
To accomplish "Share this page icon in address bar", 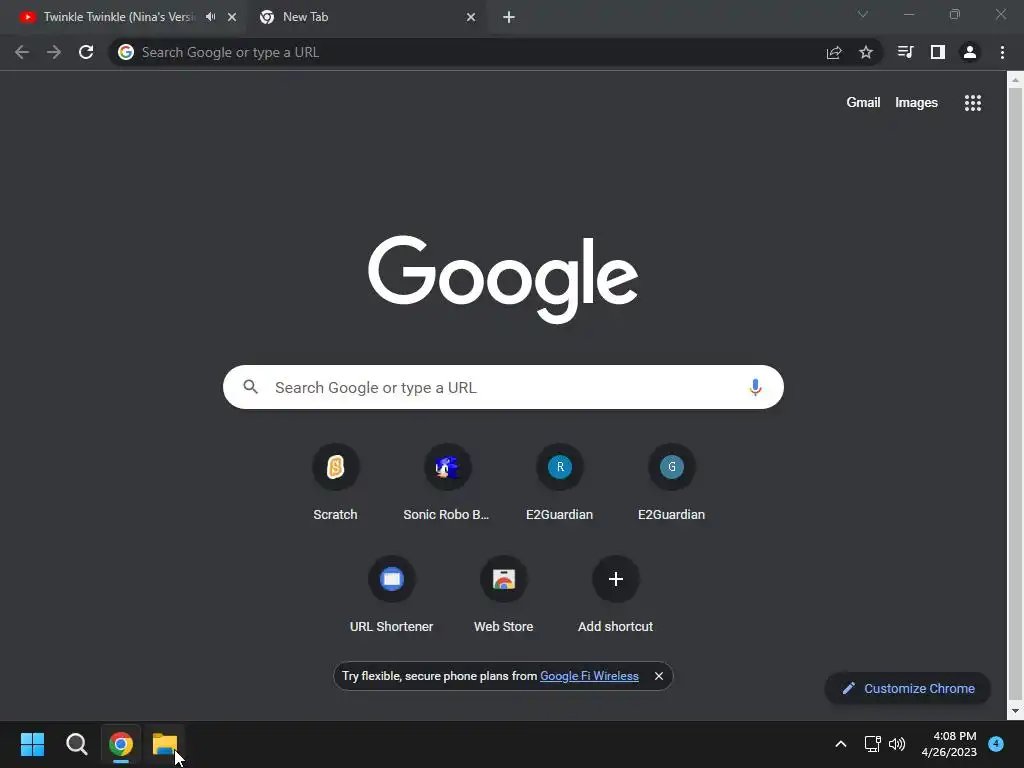I will pyautogui.click(x=834, y=52).
